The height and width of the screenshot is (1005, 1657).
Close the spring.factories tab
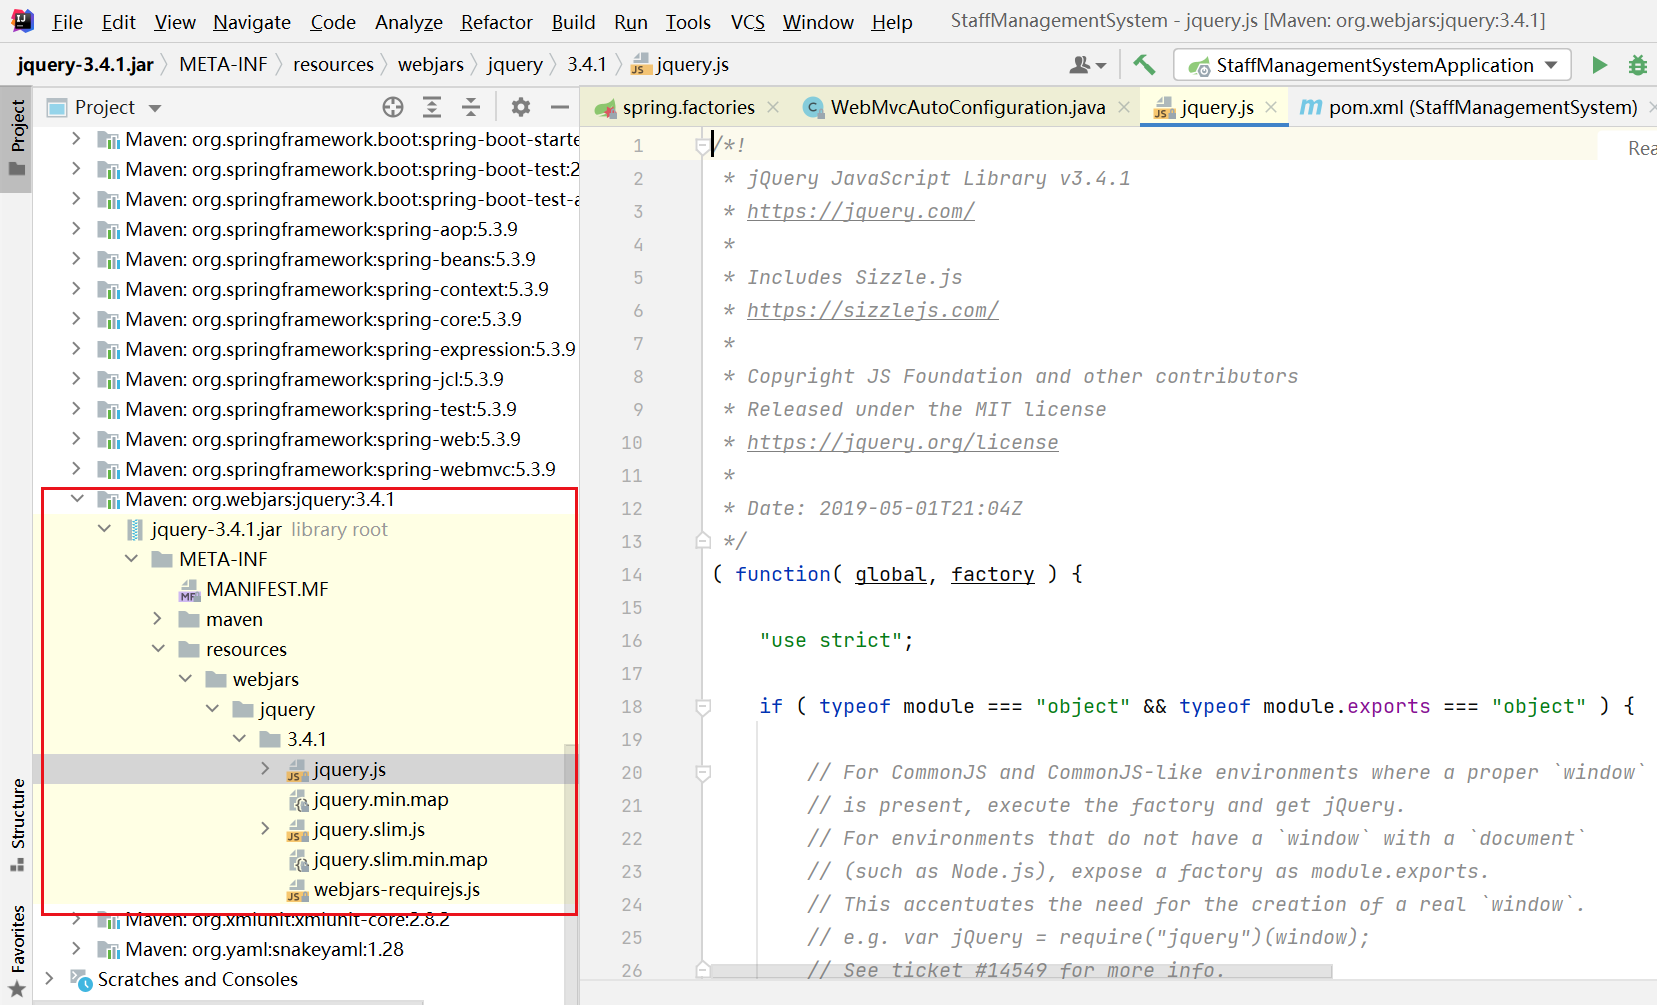(x=773, y=107)
